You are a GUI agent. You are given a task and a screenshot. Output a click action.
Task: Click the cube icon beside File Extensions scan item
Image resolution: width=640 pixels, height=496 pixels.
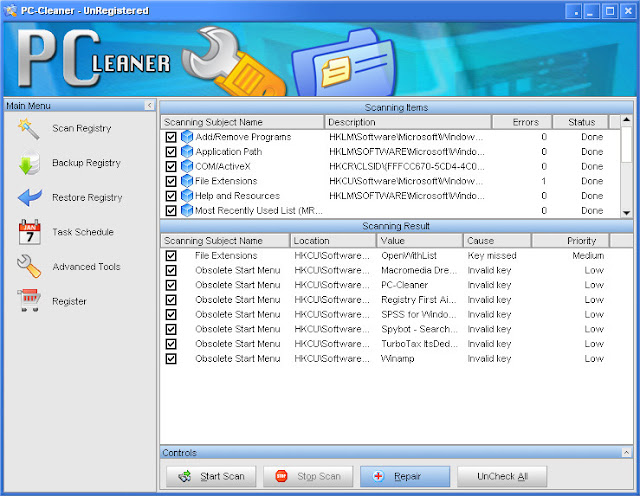point(187,181)
